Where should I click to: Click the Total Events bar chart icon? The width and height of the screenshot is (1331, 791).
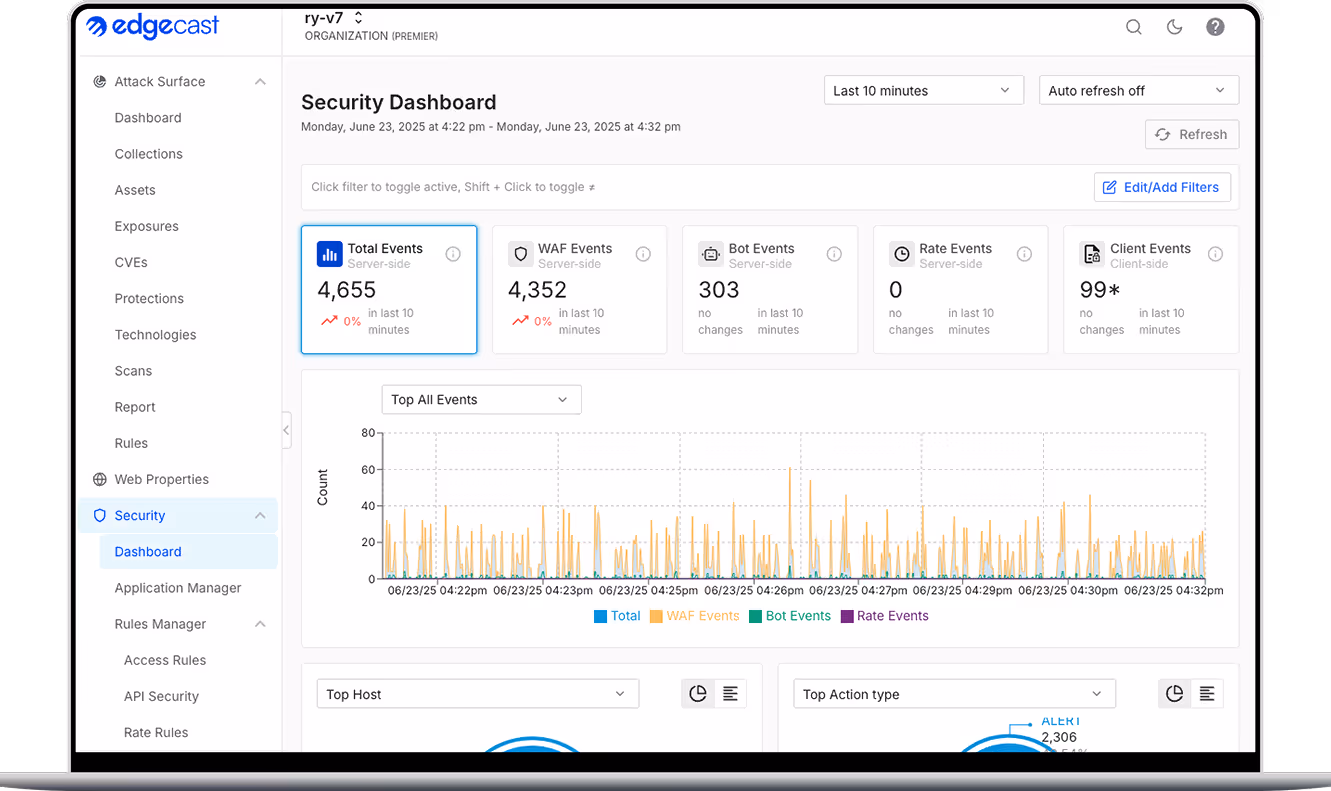coord(330,254)
